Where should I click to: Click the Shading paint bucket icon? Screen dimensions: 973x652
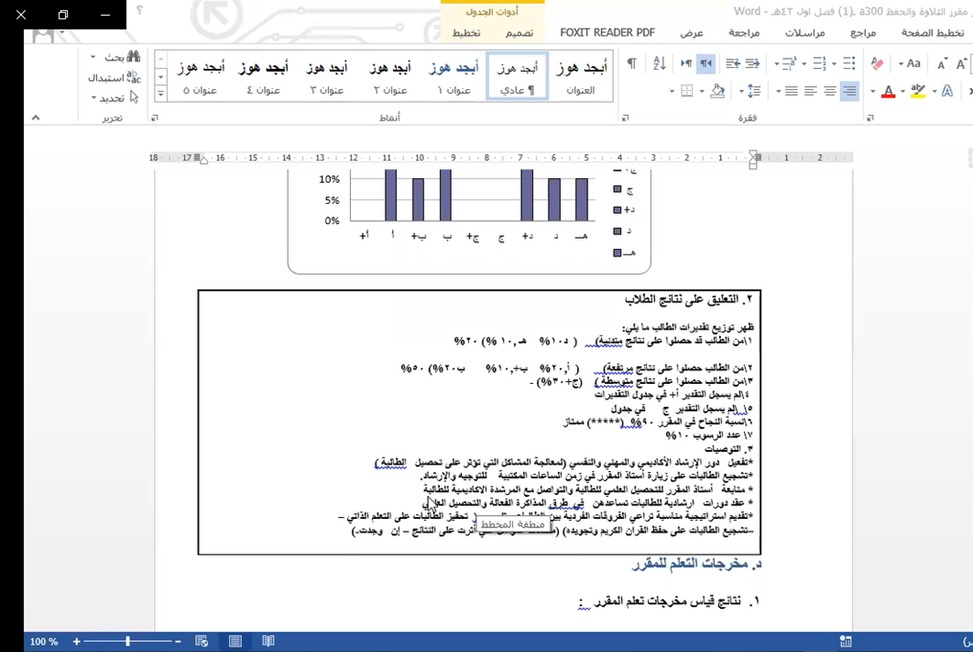point(717,91)
